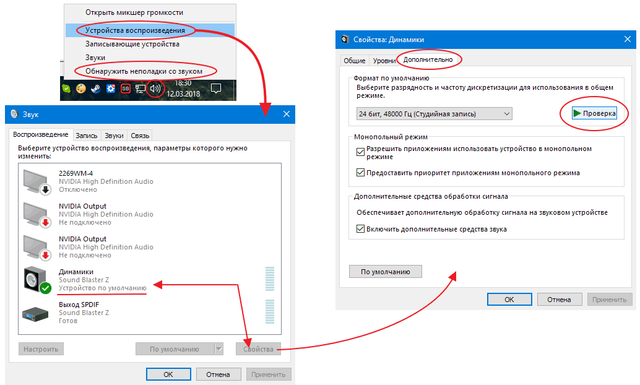This screenshot has height=385, width=640.
Task: Close the Звук window
Action: 287,114
